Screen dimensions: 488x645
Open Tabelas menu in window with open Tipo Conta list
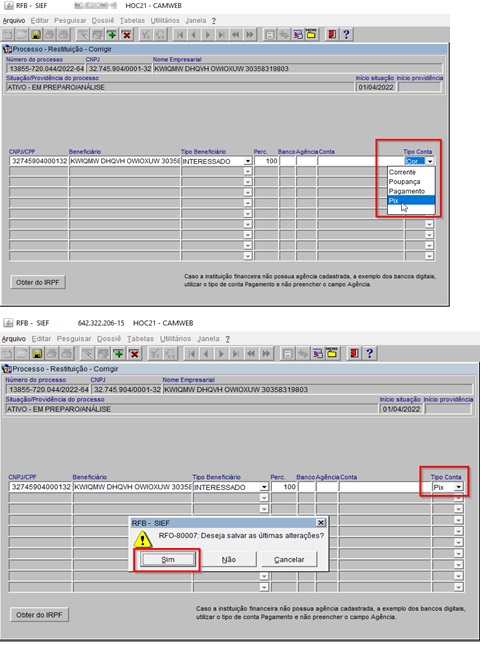[x=132, y=21]
